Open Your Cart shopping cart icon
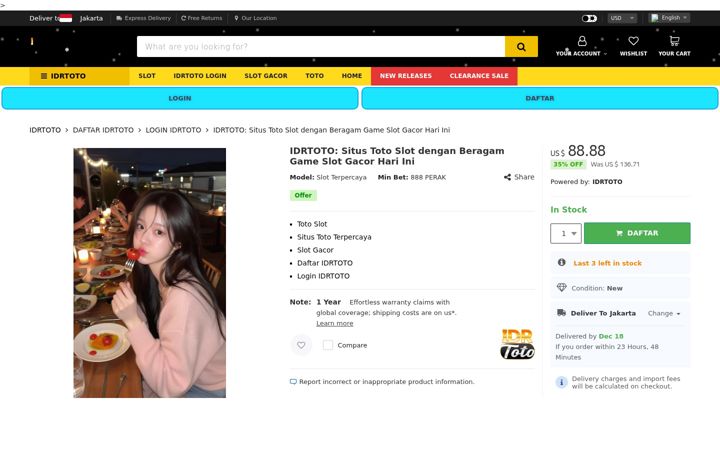The width and height of the screenshot is (720, 450). pos(674,41)
